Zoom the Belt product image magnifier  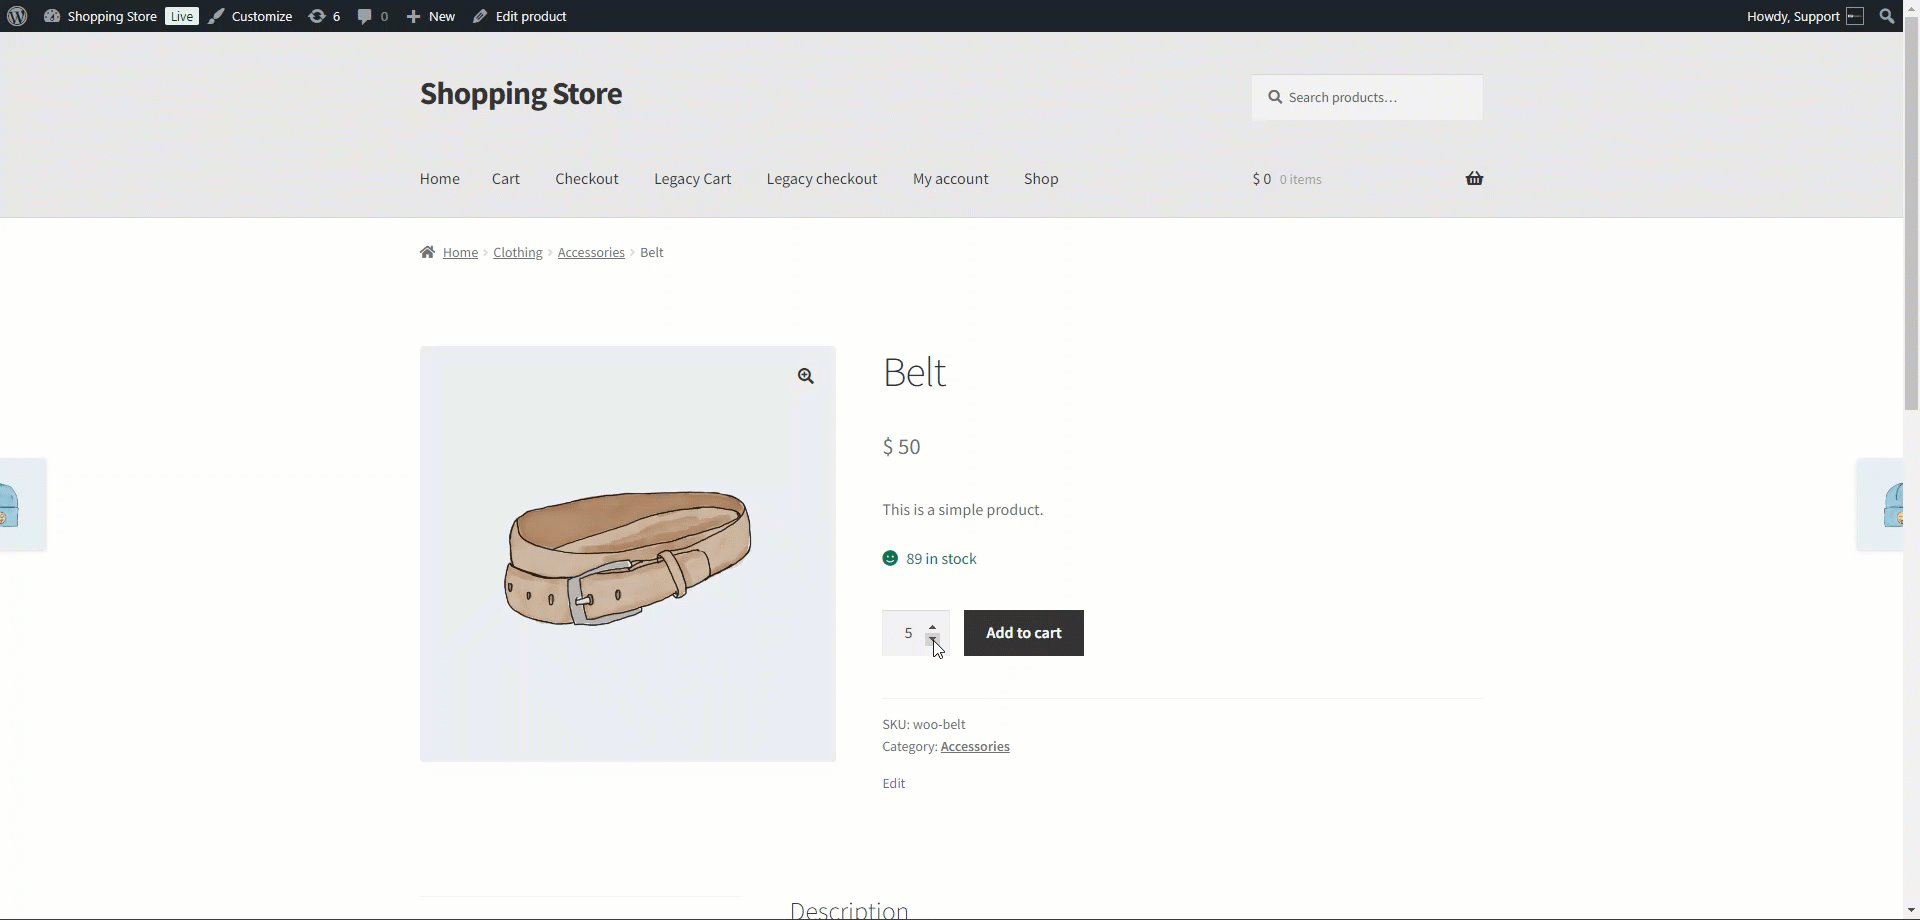(x=806, y=376)
